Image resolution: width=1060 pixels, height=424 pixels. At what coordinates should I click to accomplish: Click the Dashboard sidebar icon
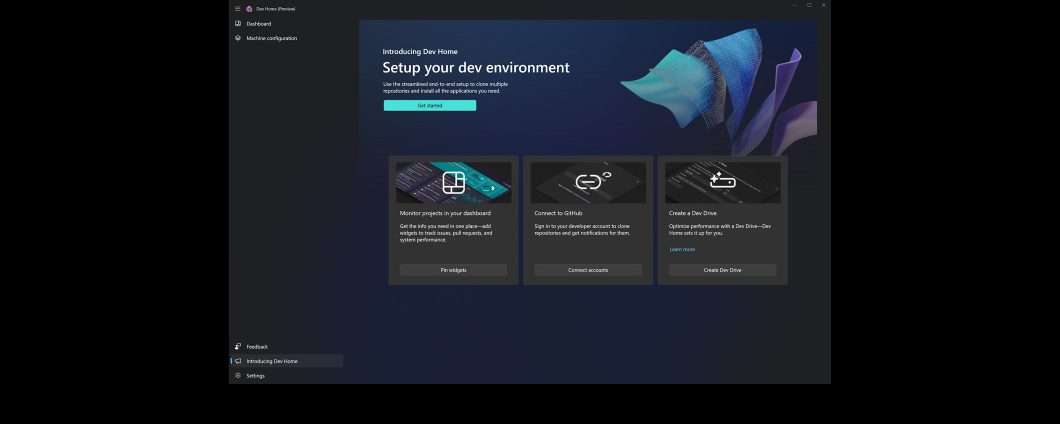pos(238,24)
